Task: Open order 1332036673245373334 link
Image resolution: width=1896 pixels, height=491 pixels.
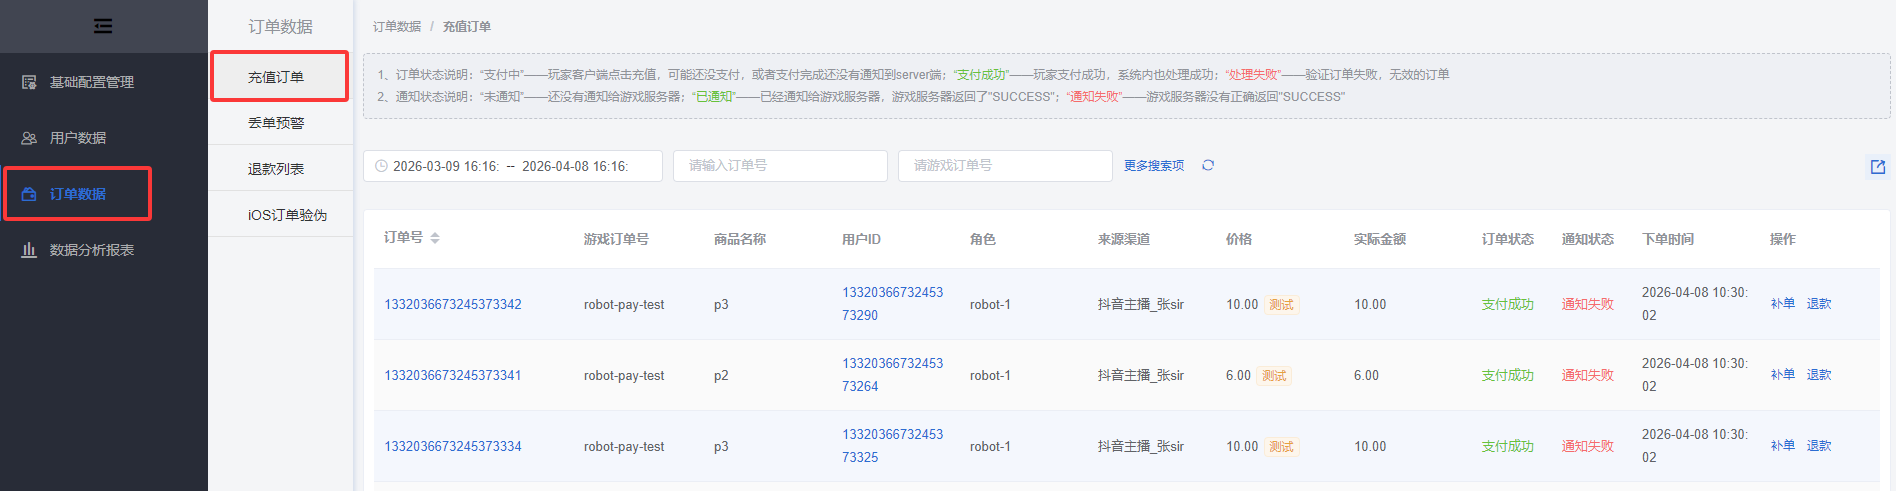Action: click(453, 446)
